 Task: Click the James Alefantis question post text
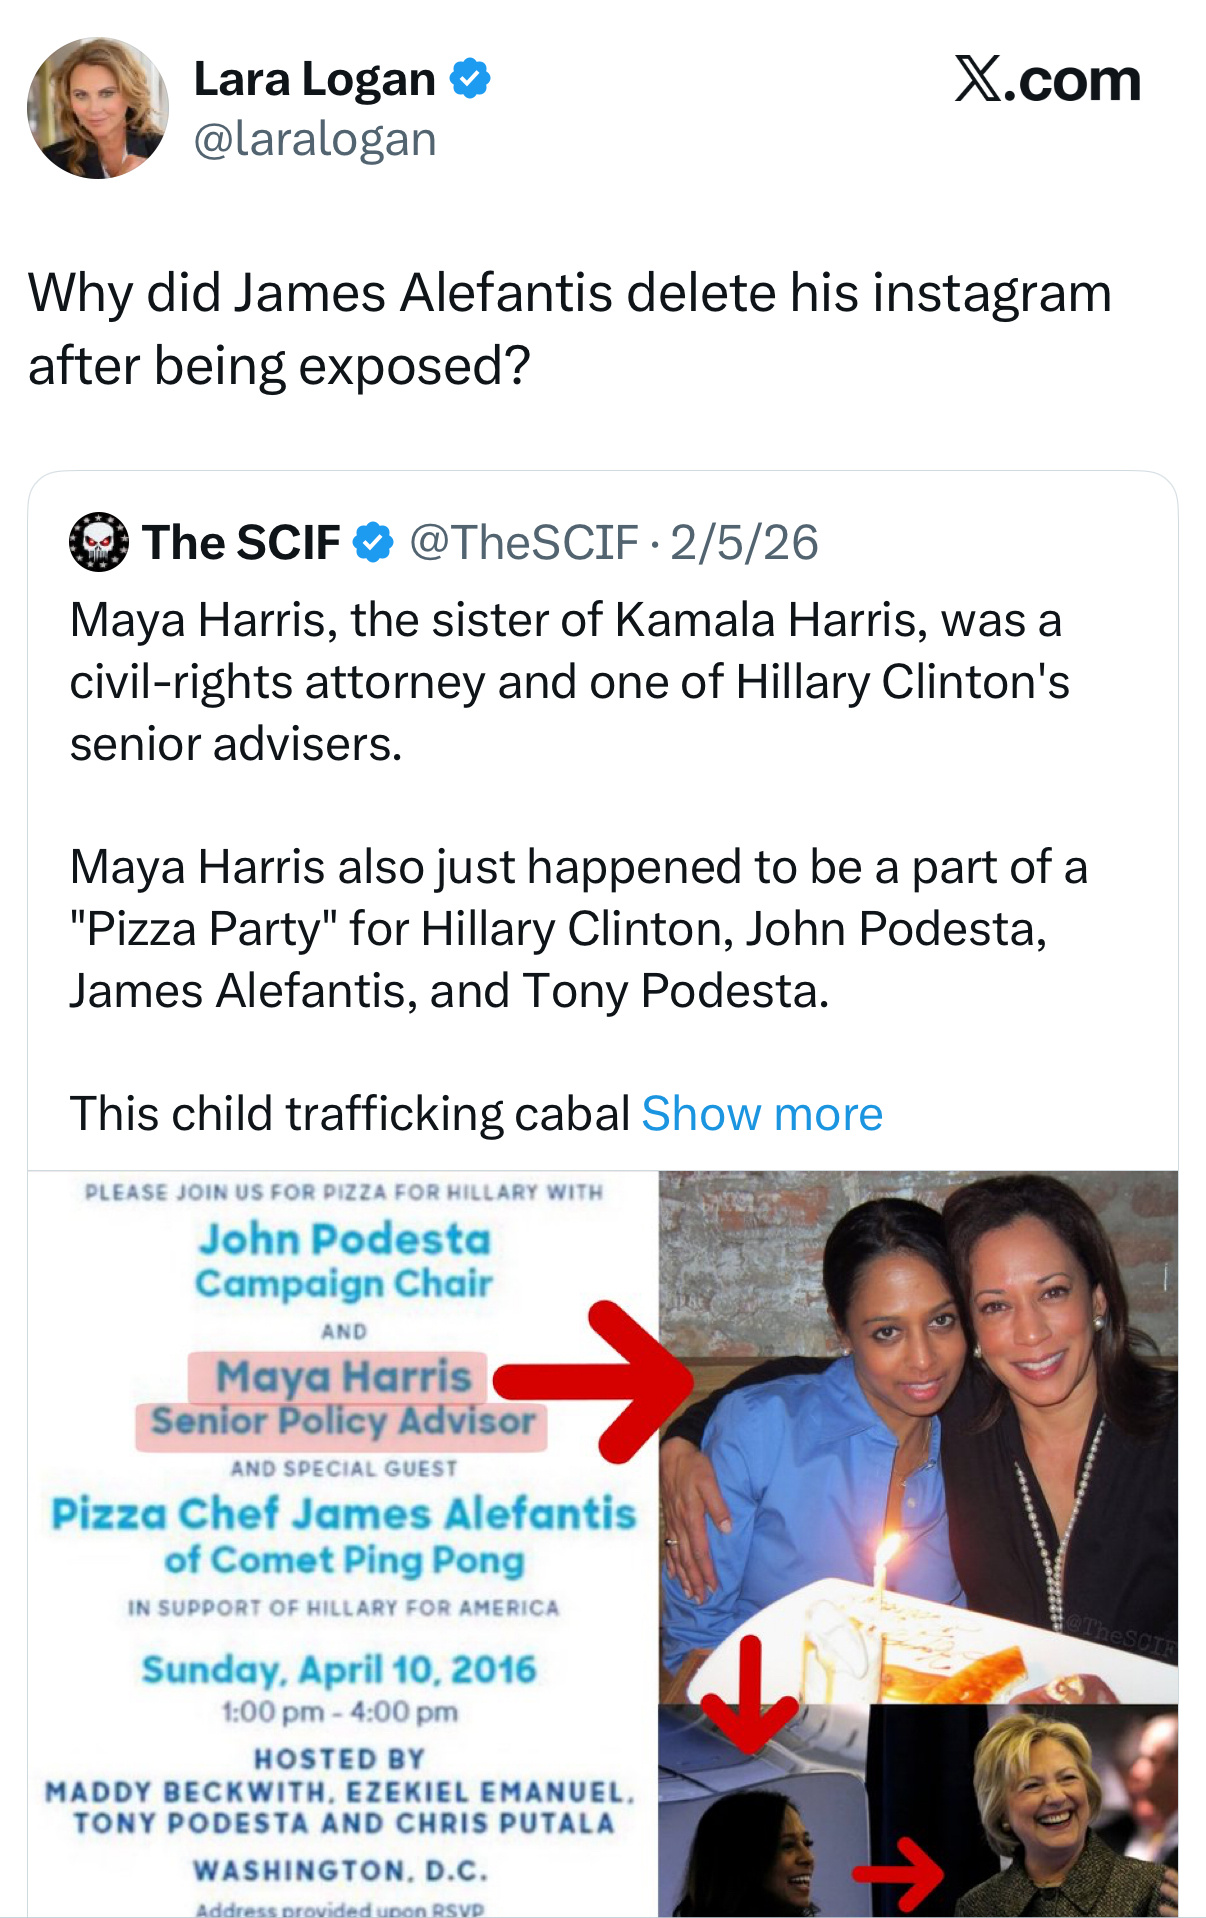pos(570,329)
